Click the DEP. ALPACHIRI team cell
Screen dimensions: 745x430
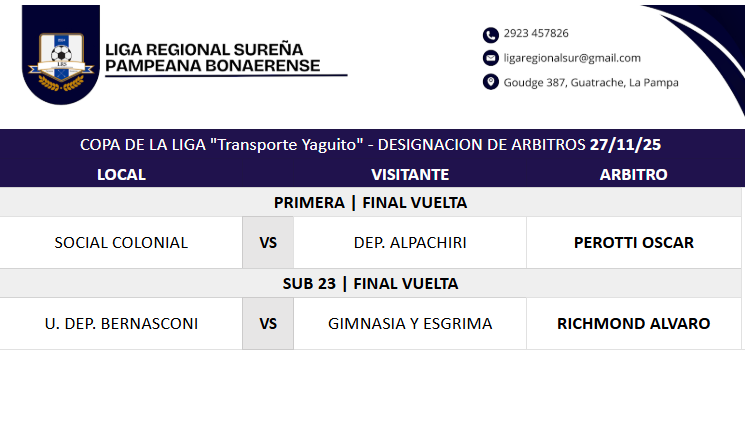pyautogui.click(x=410, y=243)
